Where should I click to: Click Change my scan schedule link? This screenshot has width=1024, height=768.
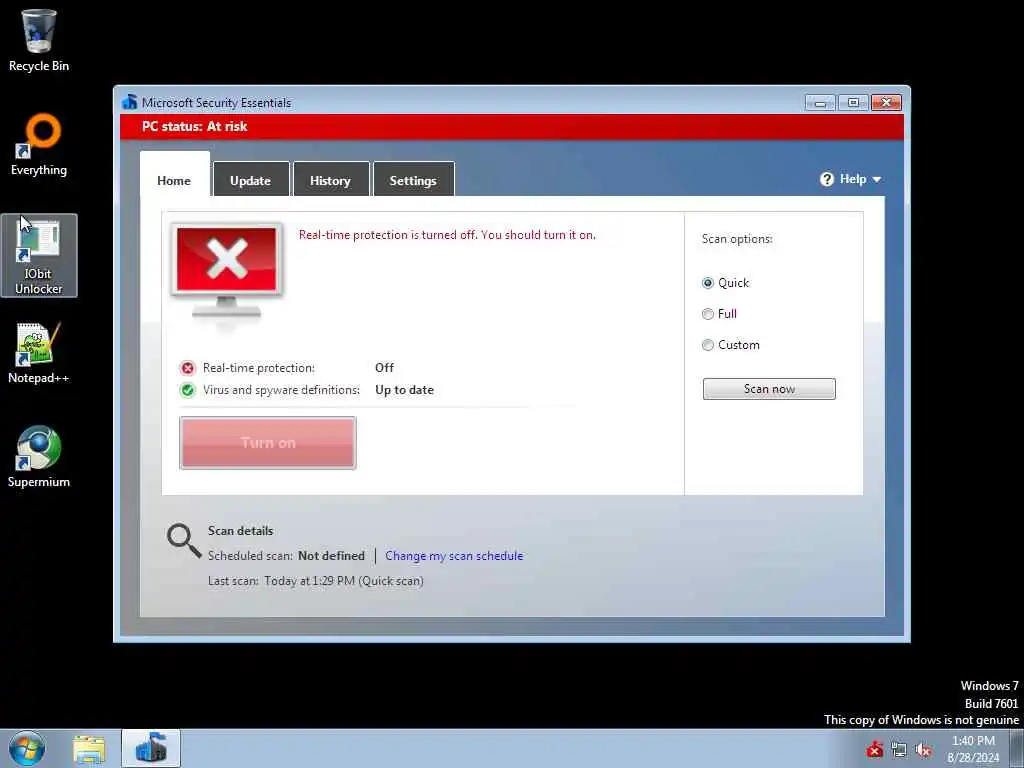pyautogui.click(x=454, y=556)
